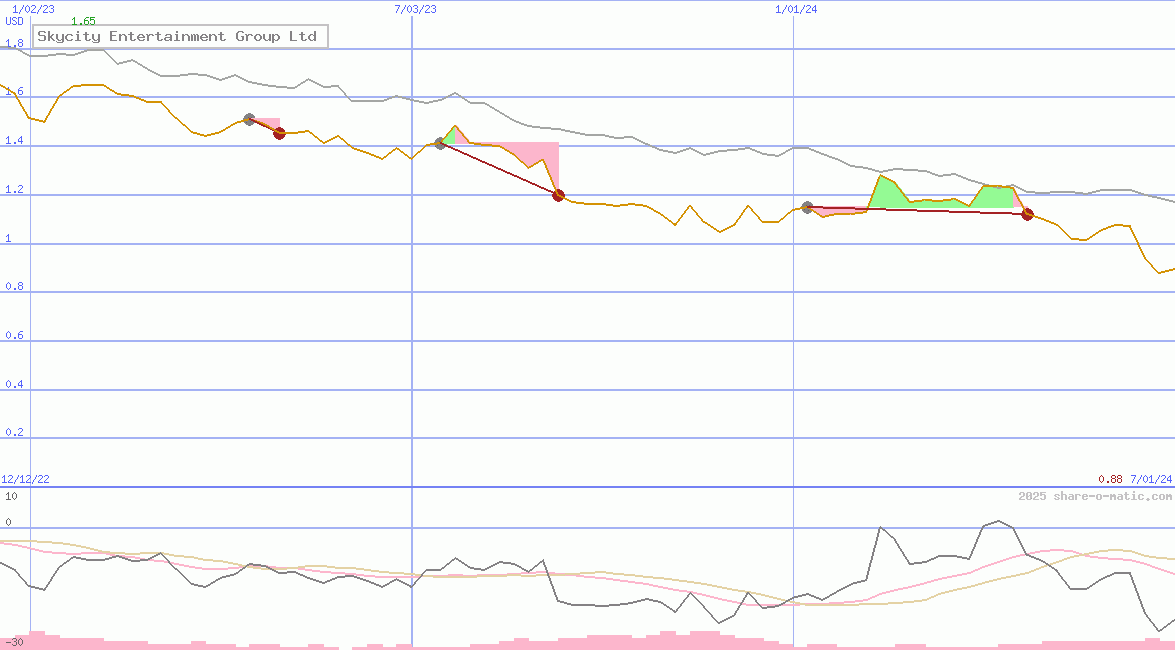This screenshot has width=1175, height=650.
Task: Select the 1/02/23 date label
Action: pyautogui.click(x=33, y=9)
